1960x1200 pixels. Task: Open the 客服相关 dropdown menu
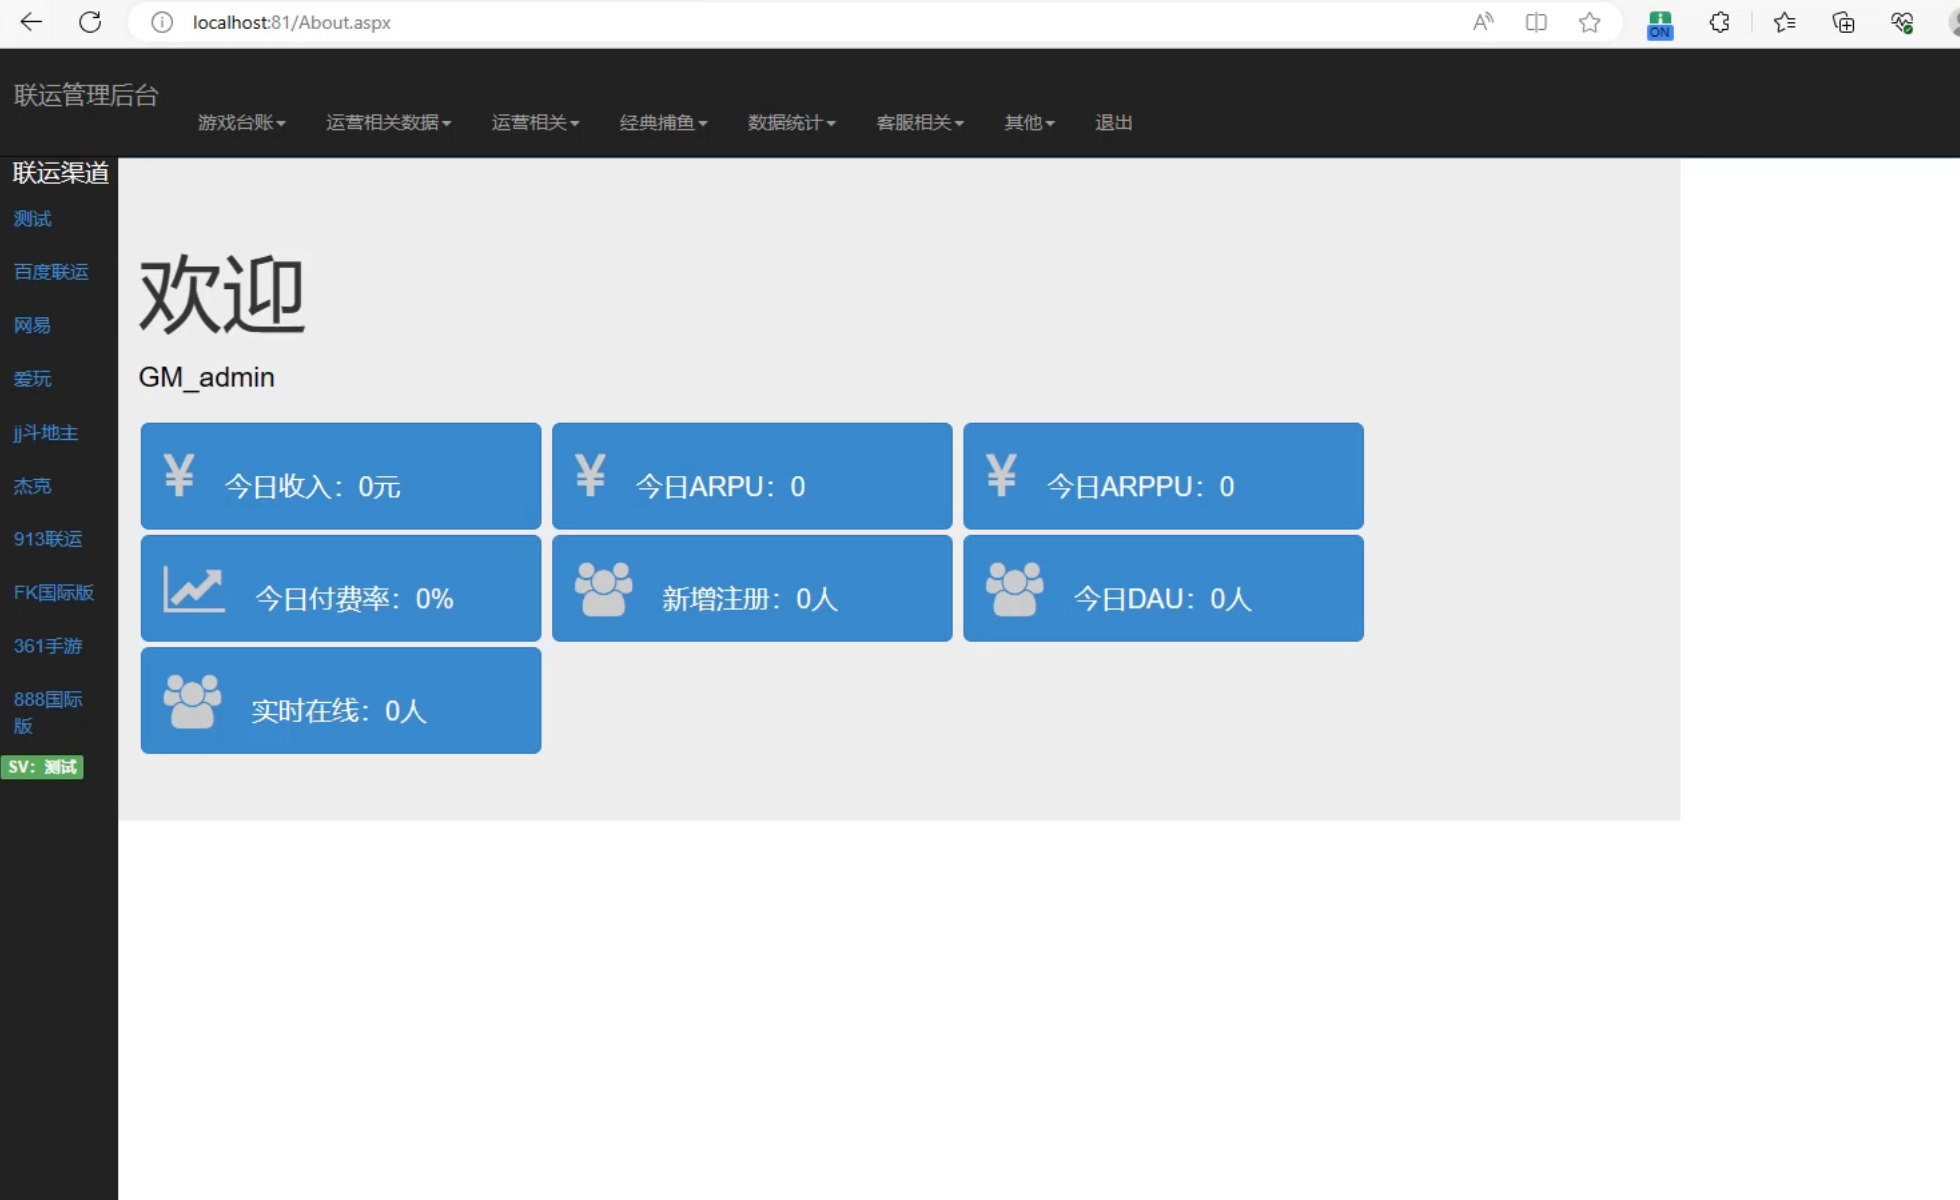(x=919, y=122)
